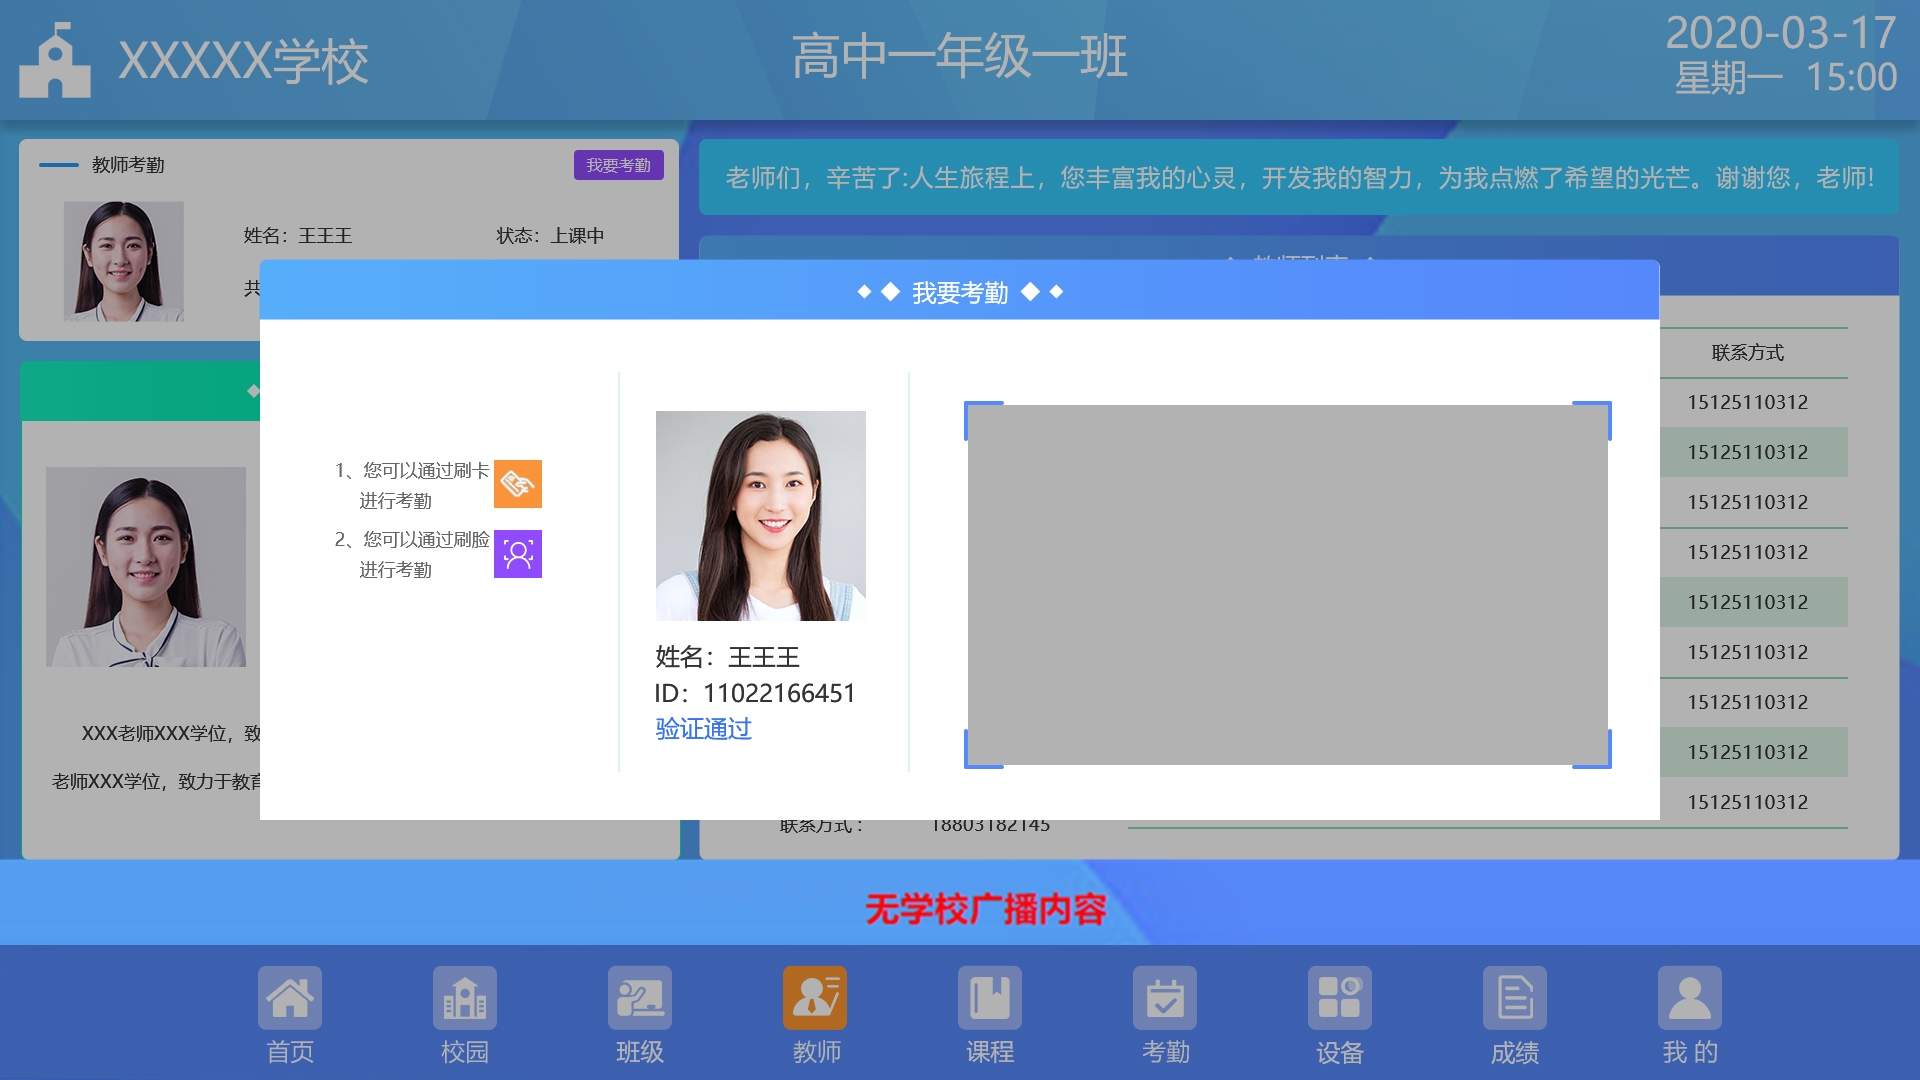1920x1080 pixels.
Task: Open the 设备 device icon
Action: (x=1340, y=998)
